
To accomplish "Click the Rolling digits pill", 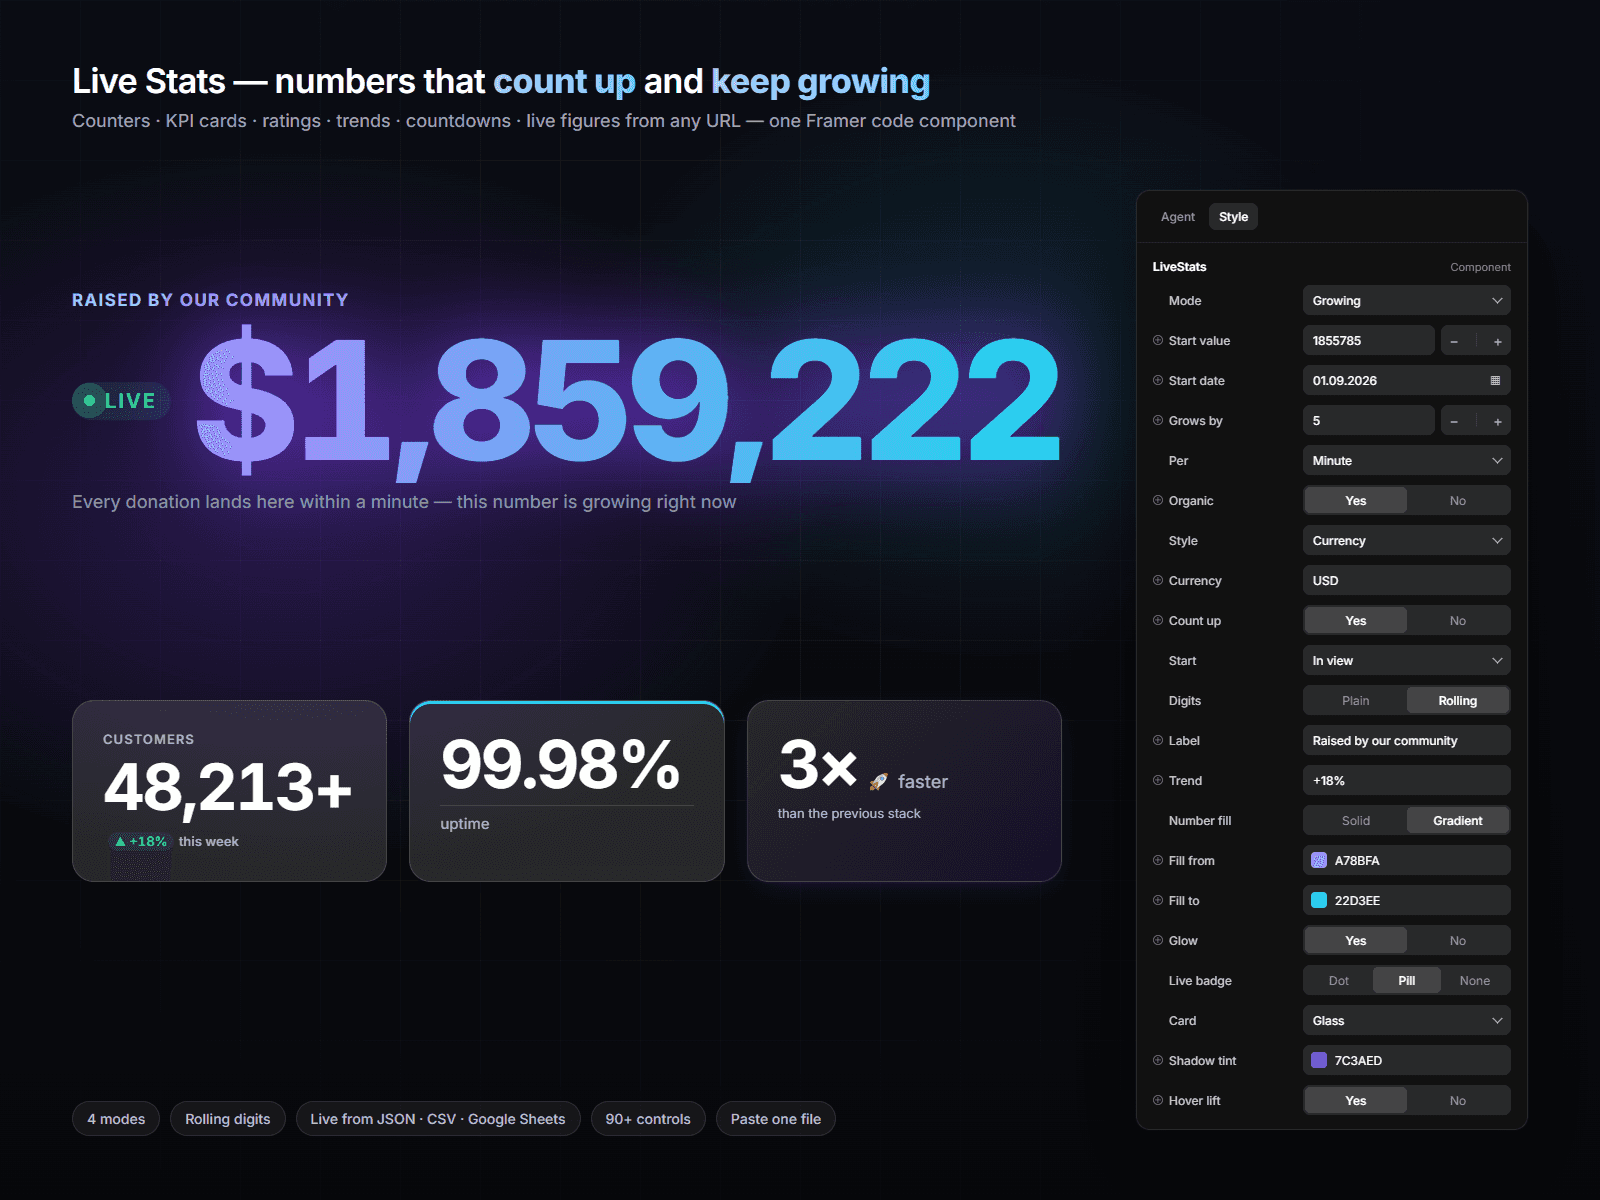I will (x=228, y=1119).
